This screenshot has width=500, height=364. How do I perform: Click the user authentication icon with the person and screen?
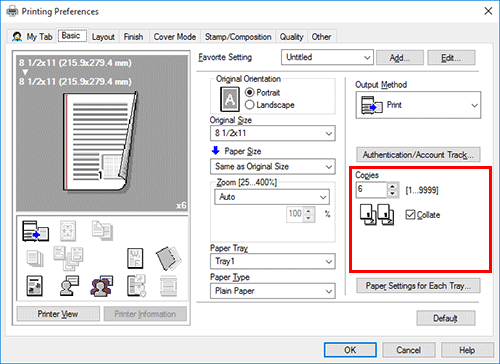[69, 286]
